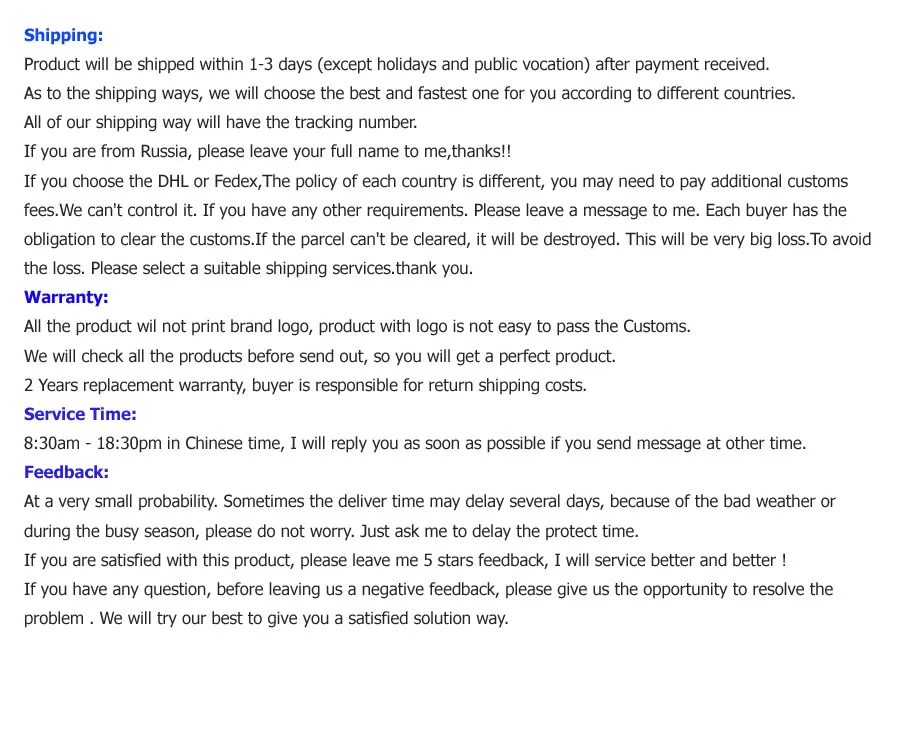Click the line about leaving negative feedback

[x=428, y=589]
